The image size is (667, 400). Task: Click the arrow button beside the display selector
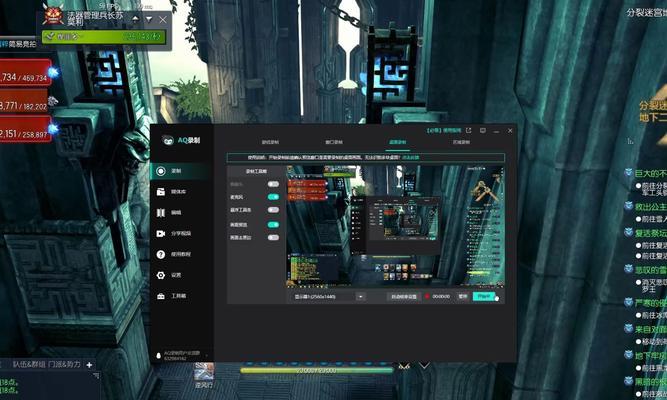[x=360, y=297]
